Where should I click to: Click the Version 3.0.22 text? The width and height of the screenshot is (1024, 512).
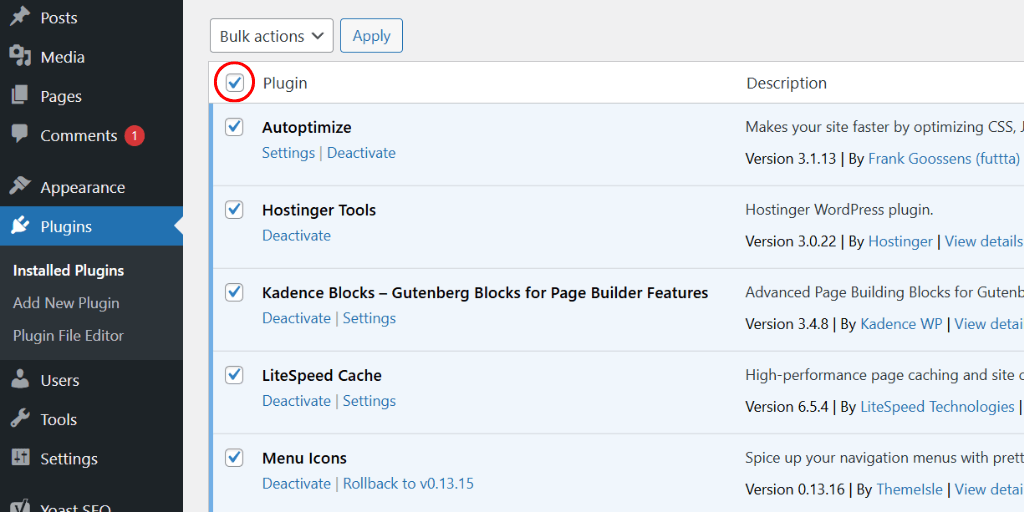(790, 241)
